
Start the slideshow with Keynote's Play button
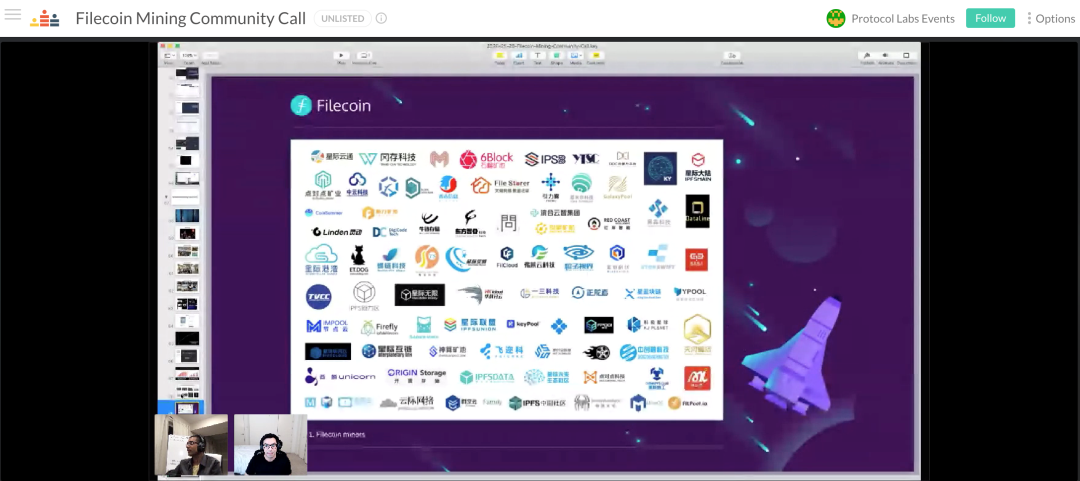341,57
